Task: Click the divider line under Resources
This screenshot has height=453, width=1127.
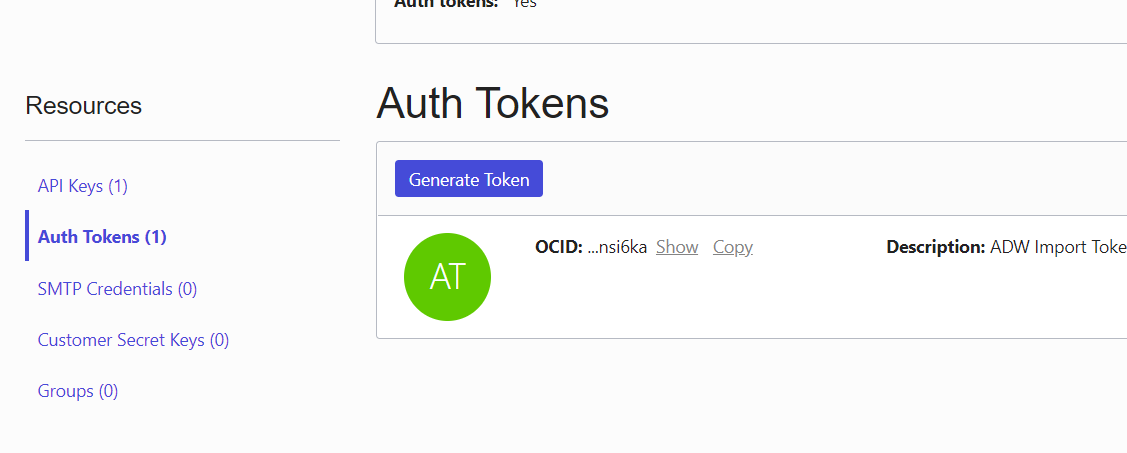Action: click(183, 140)
